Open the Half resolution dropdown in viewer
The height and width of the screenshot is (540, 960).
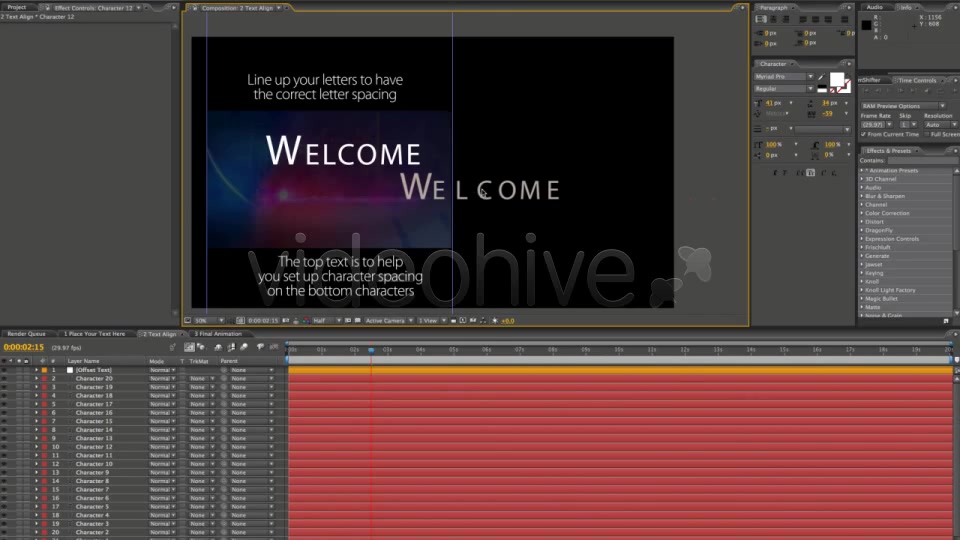(x=327, y=321)
